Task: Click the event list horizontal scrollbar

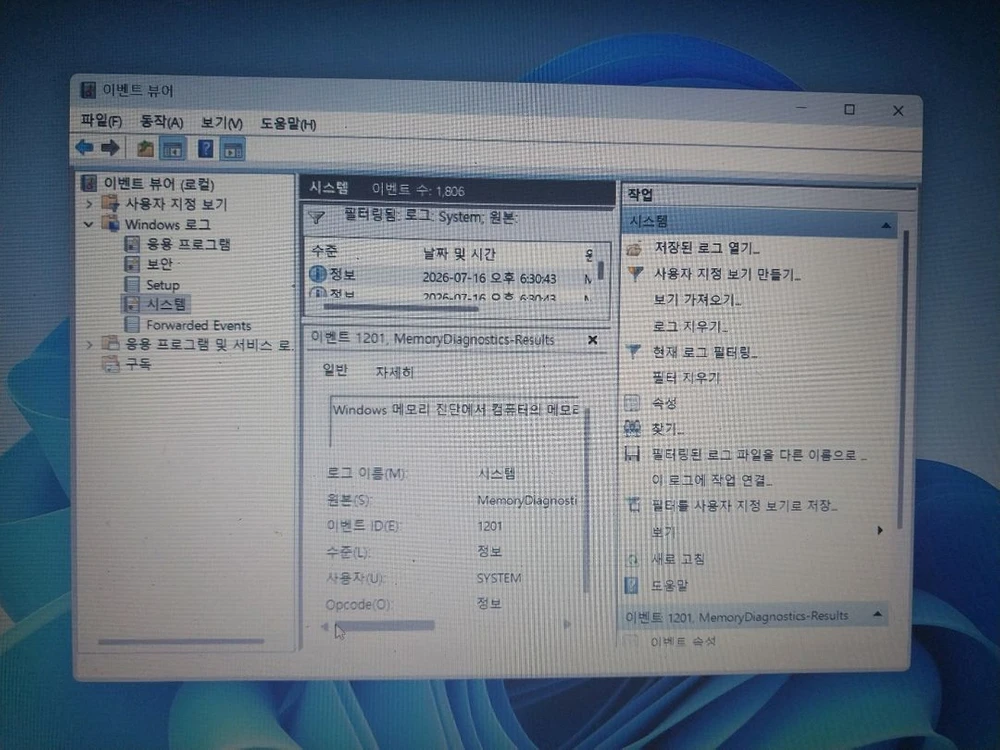Action: point(401,309)
